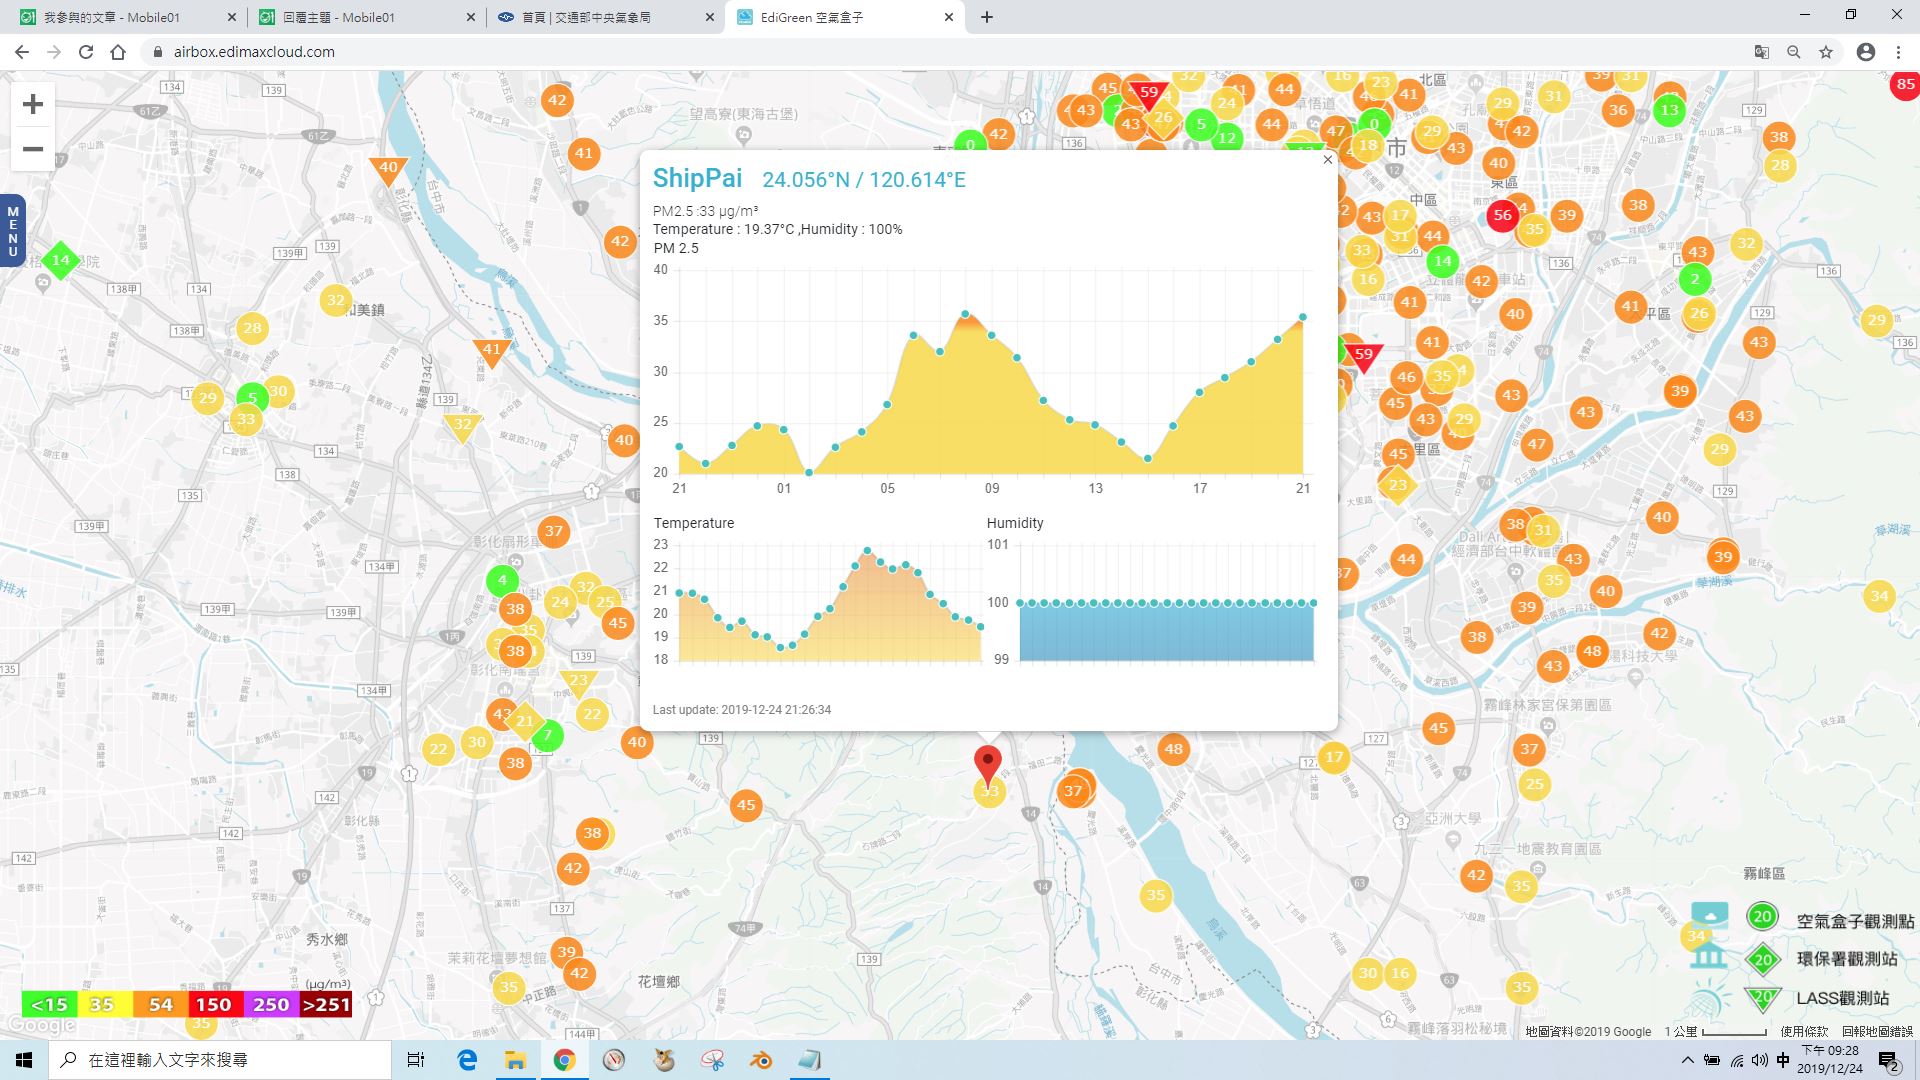Image resolution: width=1920 pixels, height=1080 pixels.
Task: Open Blender from the taskbar
Action: (x=761, y=1060)
